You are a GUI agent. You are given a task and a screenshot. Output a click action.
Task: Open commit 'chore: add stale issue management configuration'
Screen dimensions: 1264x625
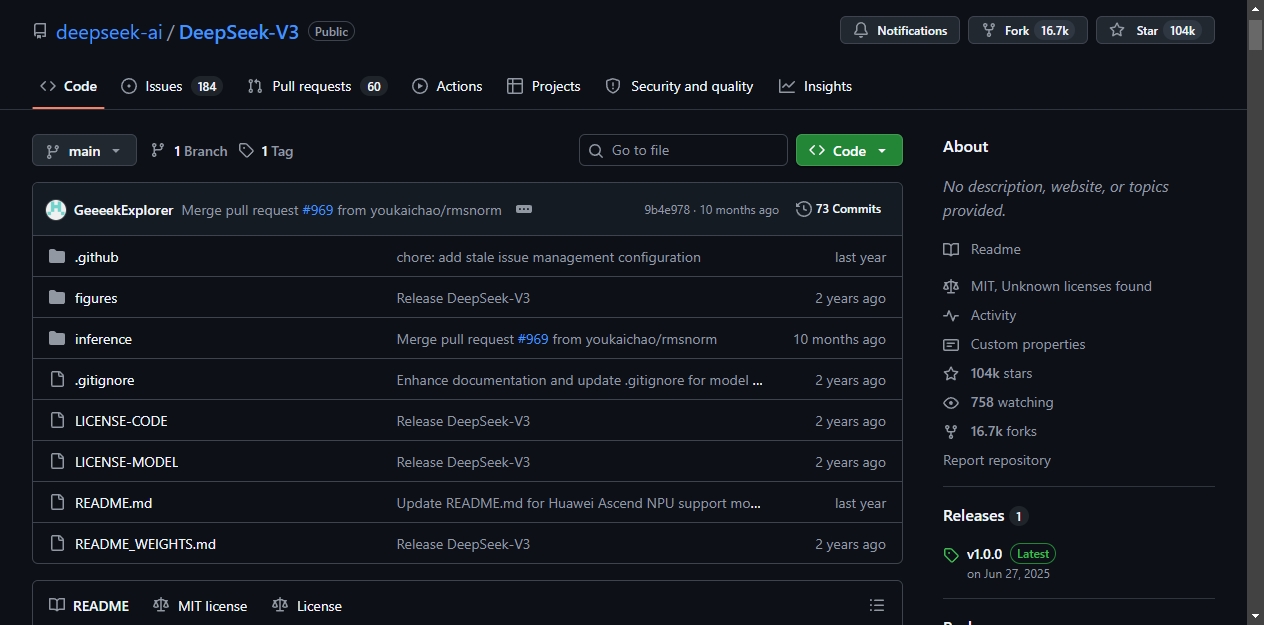pyautogui.click(x=548, y=257)
